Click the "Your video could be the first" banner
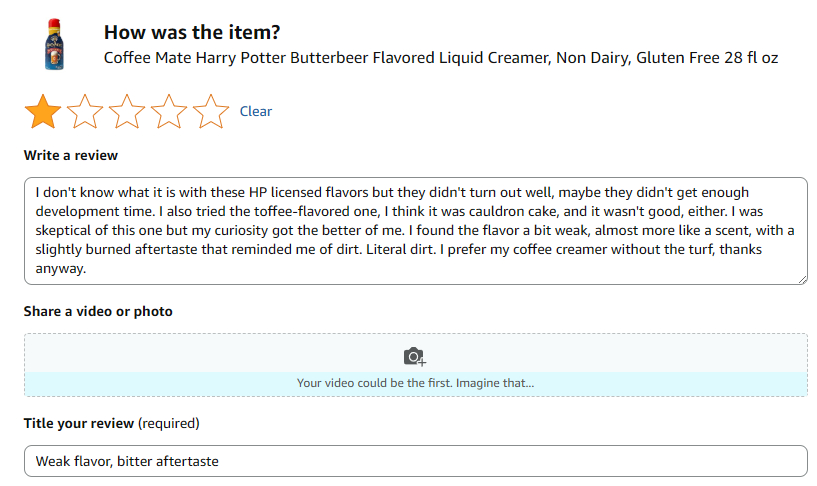Viewport: 817px width, 486px height. (x=415, y=383)
